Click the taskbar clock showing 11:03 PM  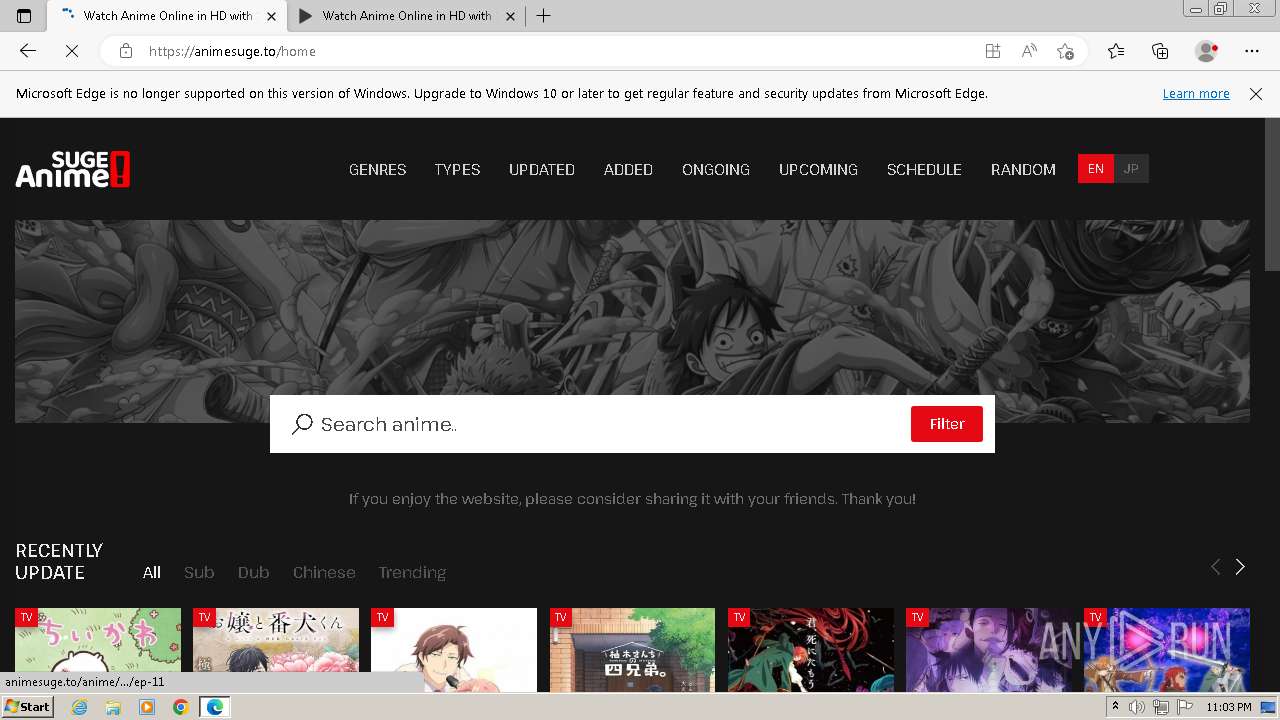coord(1229,707)
